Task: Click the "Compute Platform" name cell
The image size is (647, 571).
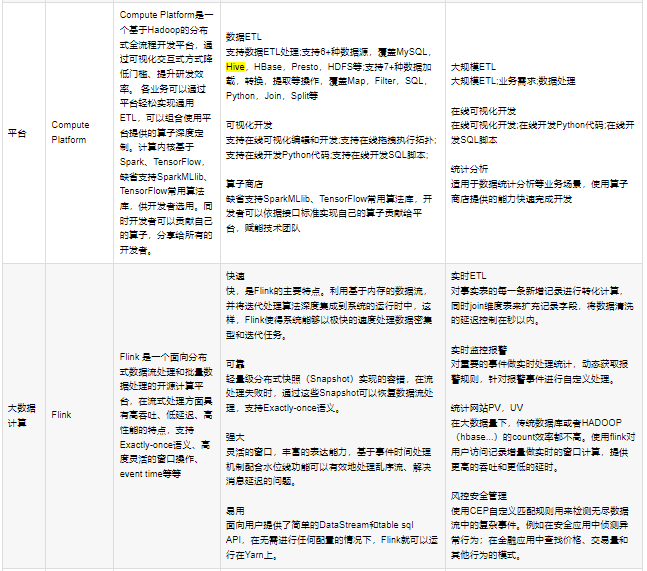Action: pos(79,132)
